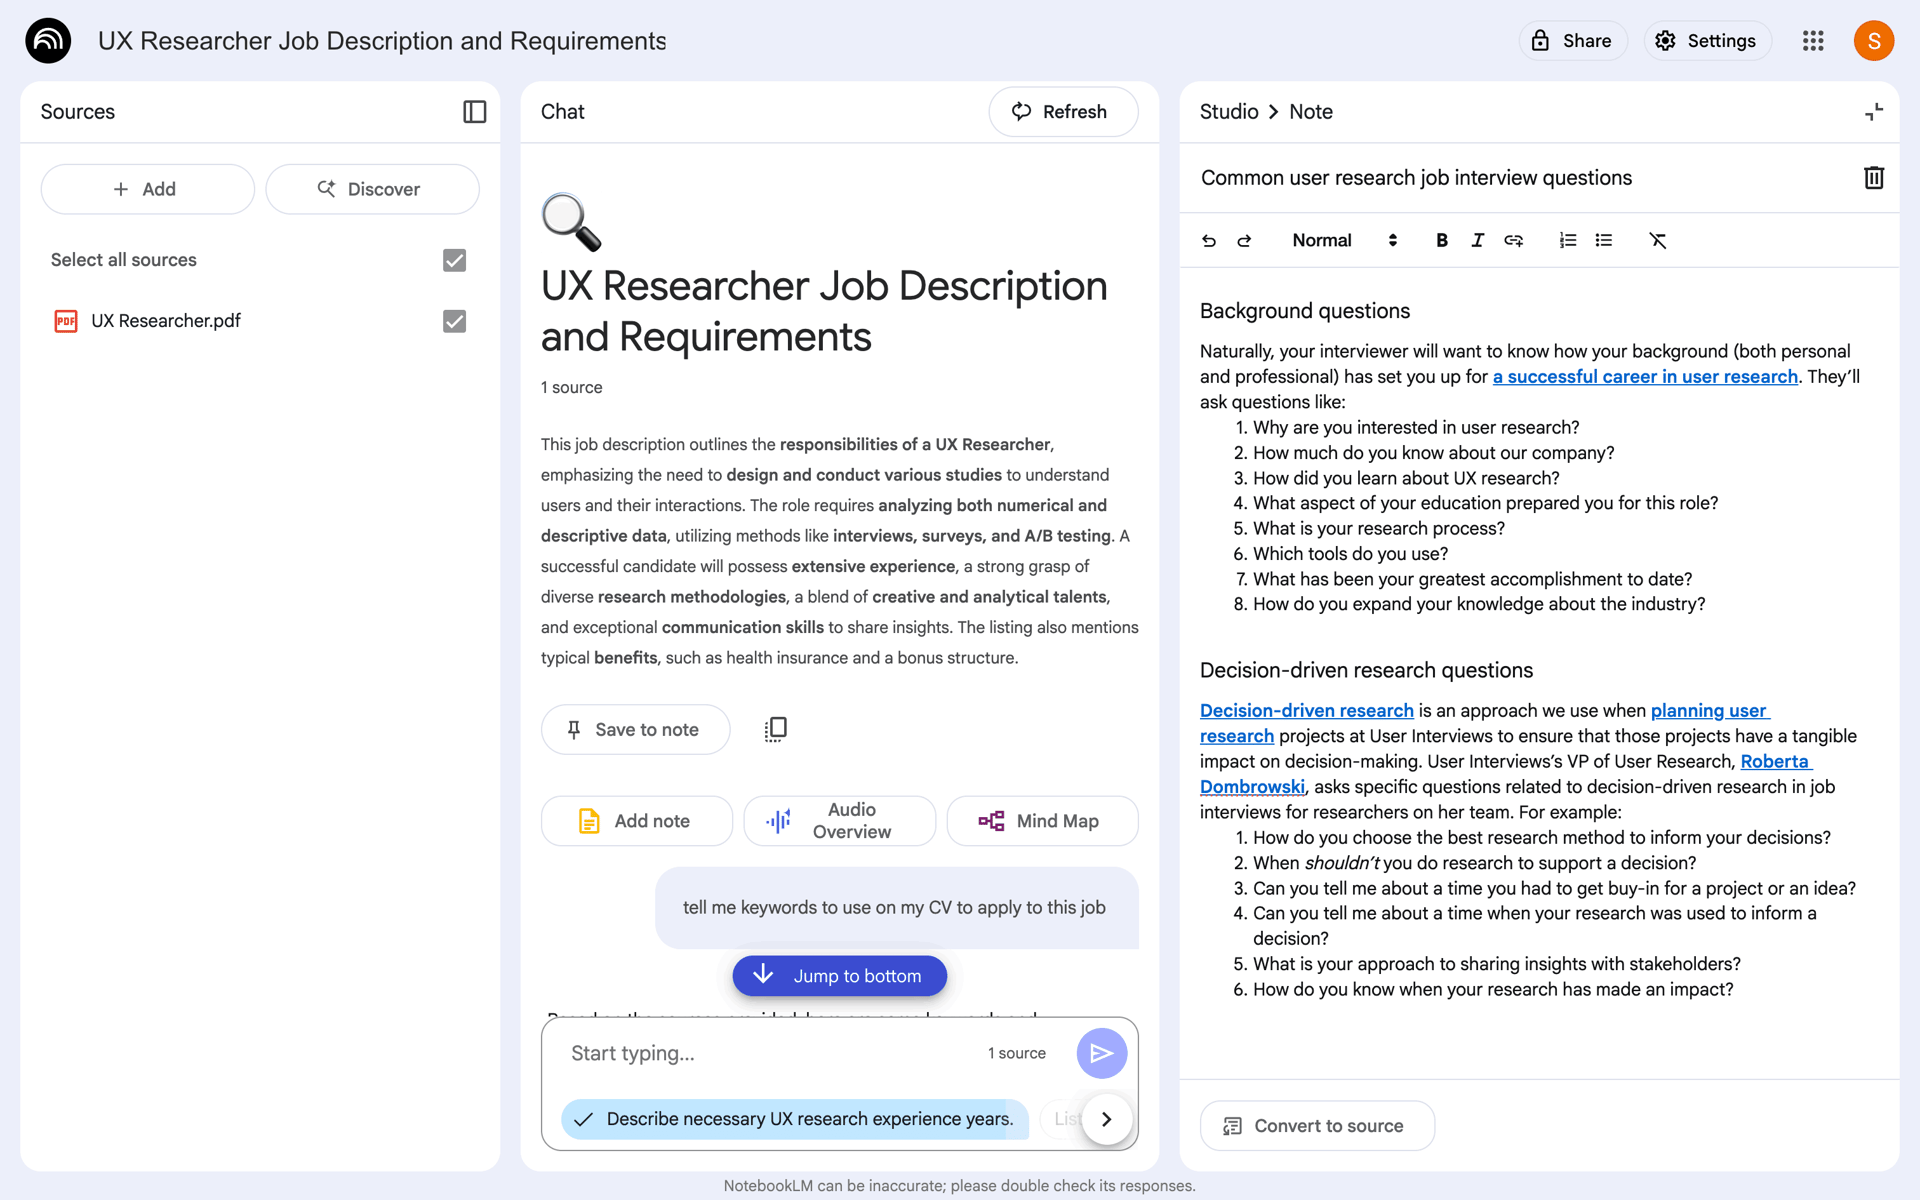The width and height of the screenshot is (1920, 1200).
Task: Click the notebook title in header
Action: 382,41
